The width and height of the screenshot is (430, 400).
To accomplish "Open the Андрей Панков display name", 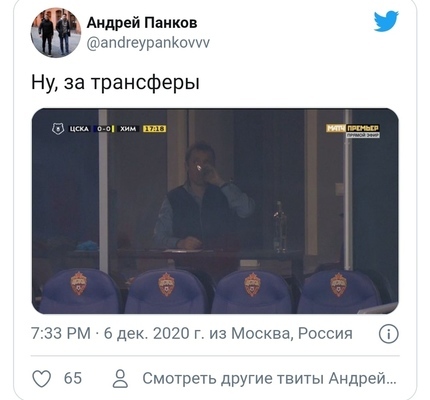I will [142, 23].
